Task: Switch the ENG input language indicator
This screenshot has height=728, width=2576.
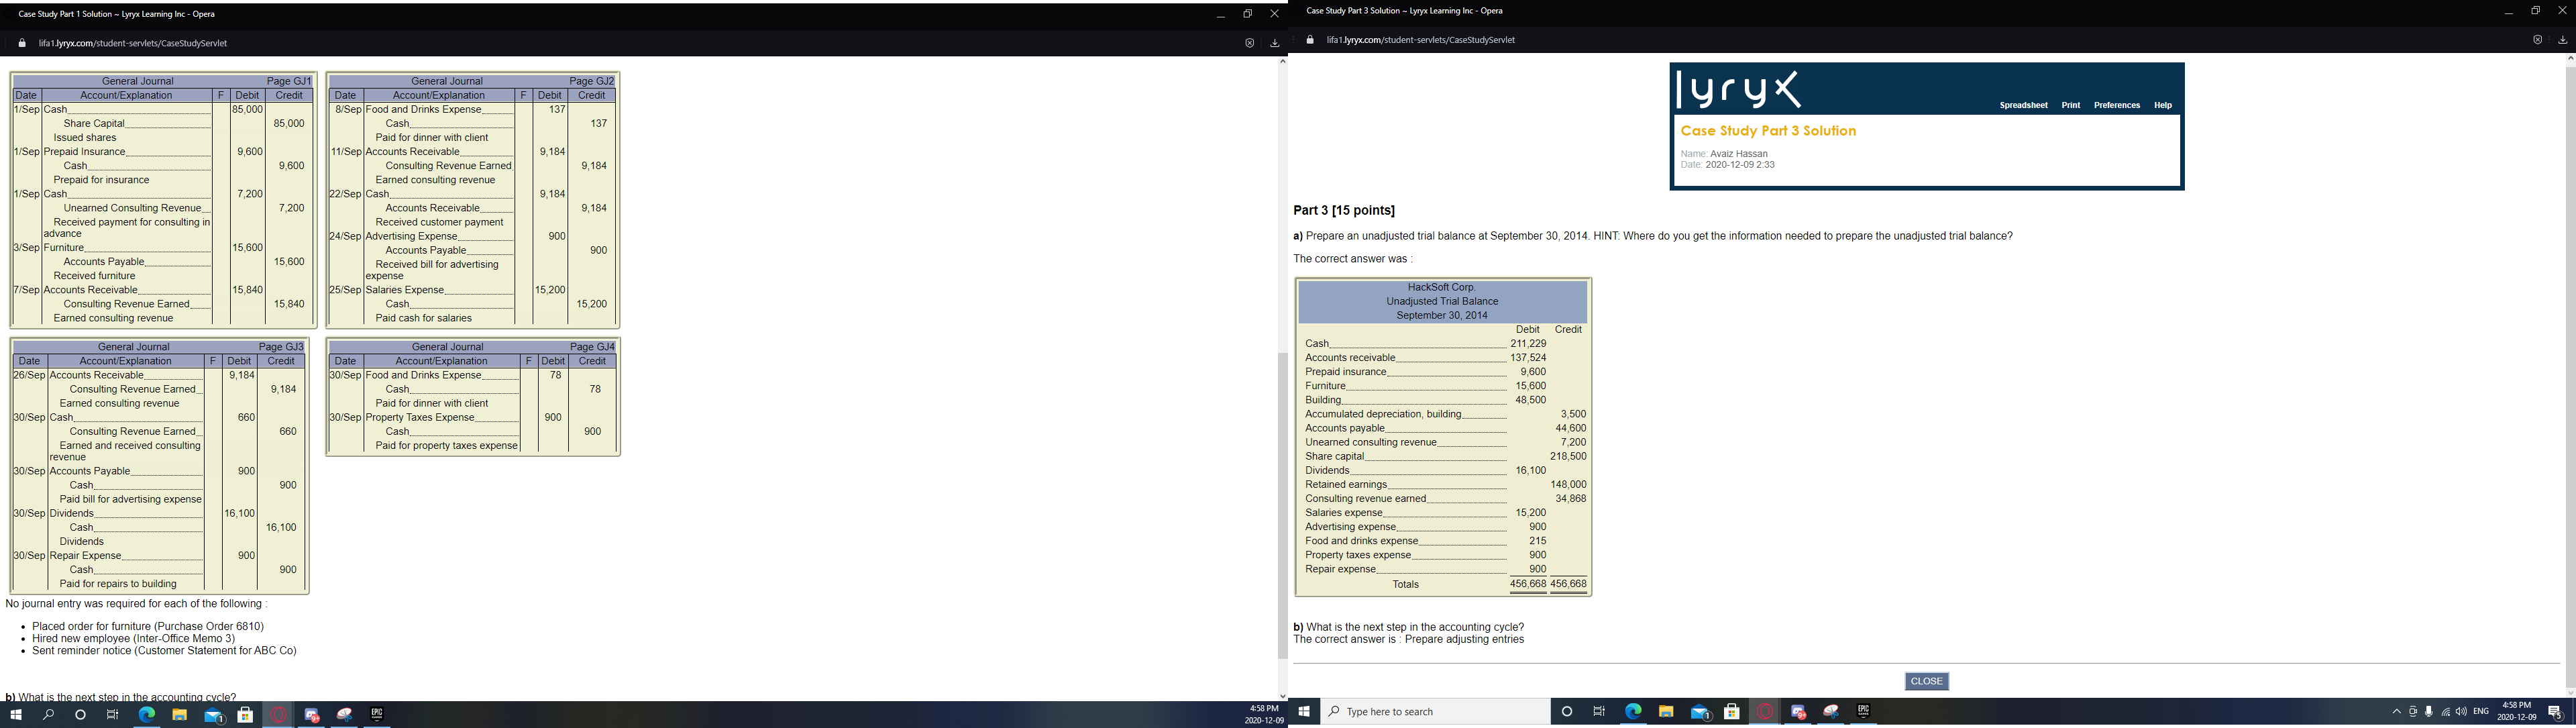Action: pos(2481,712)
